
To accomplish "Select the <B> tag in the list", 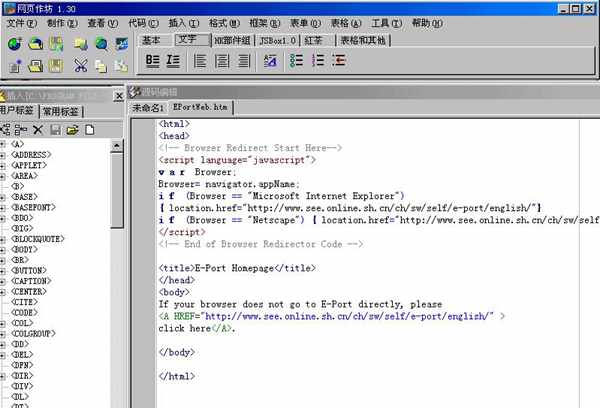I will tap(18, 187).
